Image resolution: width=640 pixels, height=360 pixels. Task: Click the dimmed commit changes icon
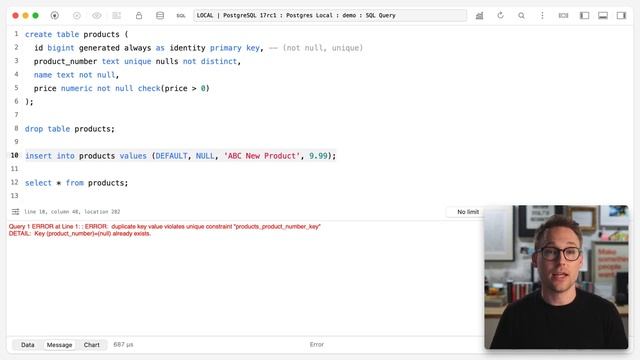point(77,16)
